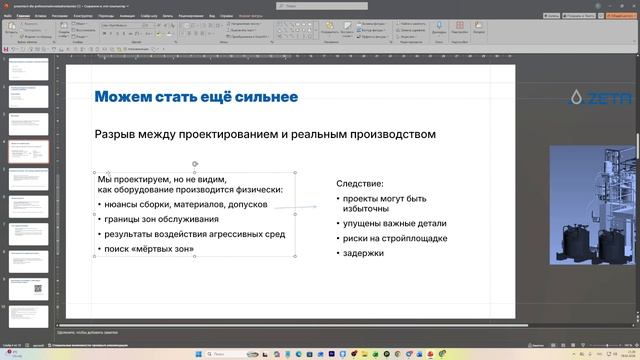Click Преобразовать в SmartArt icon
This screenshot has height=360, width=640.
pyautogui.click(x=247, y=36)
